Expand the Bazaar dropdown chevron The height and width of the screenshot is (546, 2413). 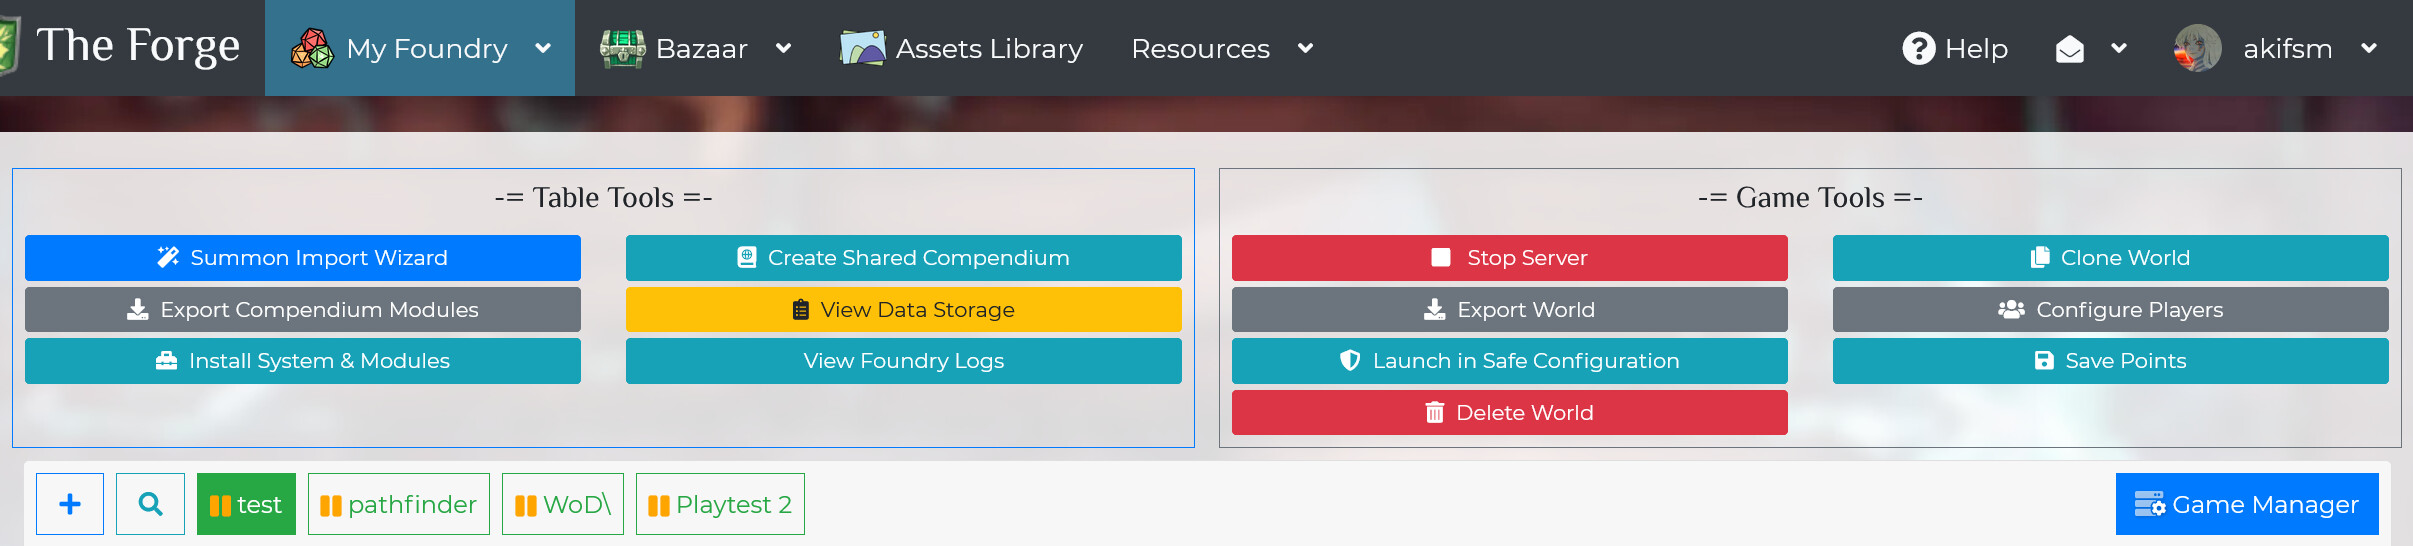(x=784, y=48)
